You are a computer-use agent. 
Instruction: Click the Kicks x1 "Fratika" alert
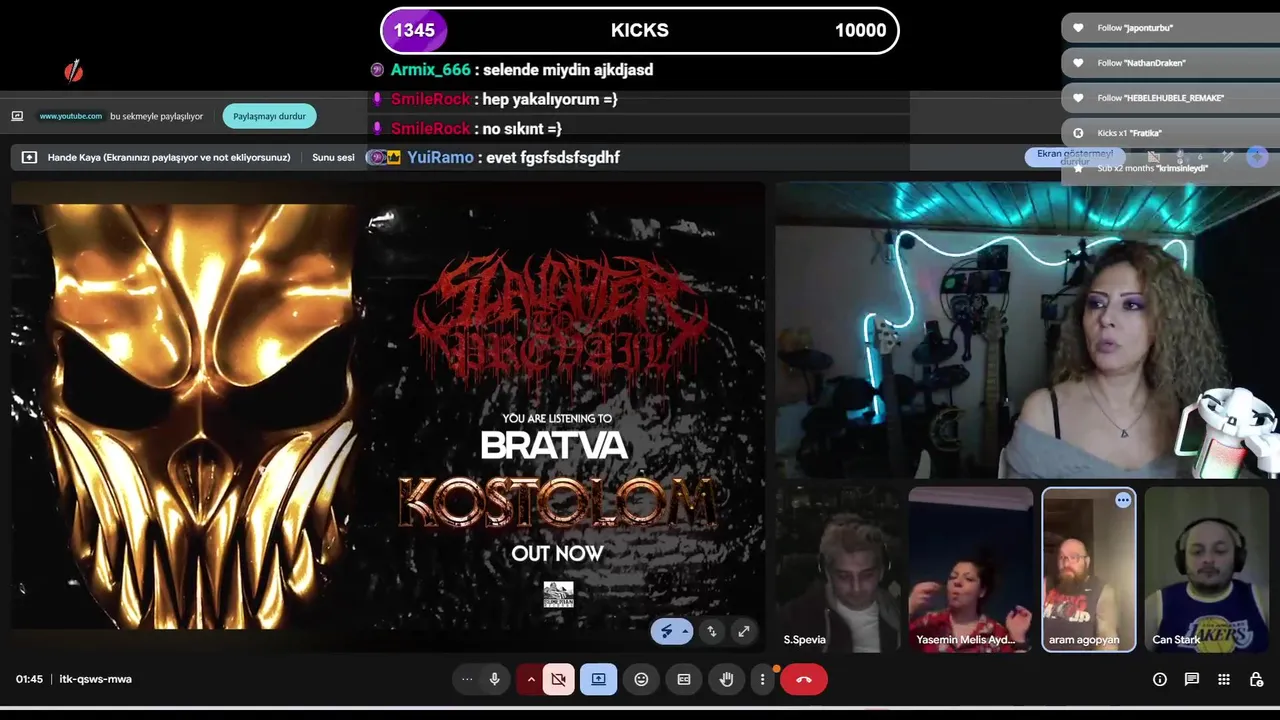pyautogui.click(x=1170, y=133)
